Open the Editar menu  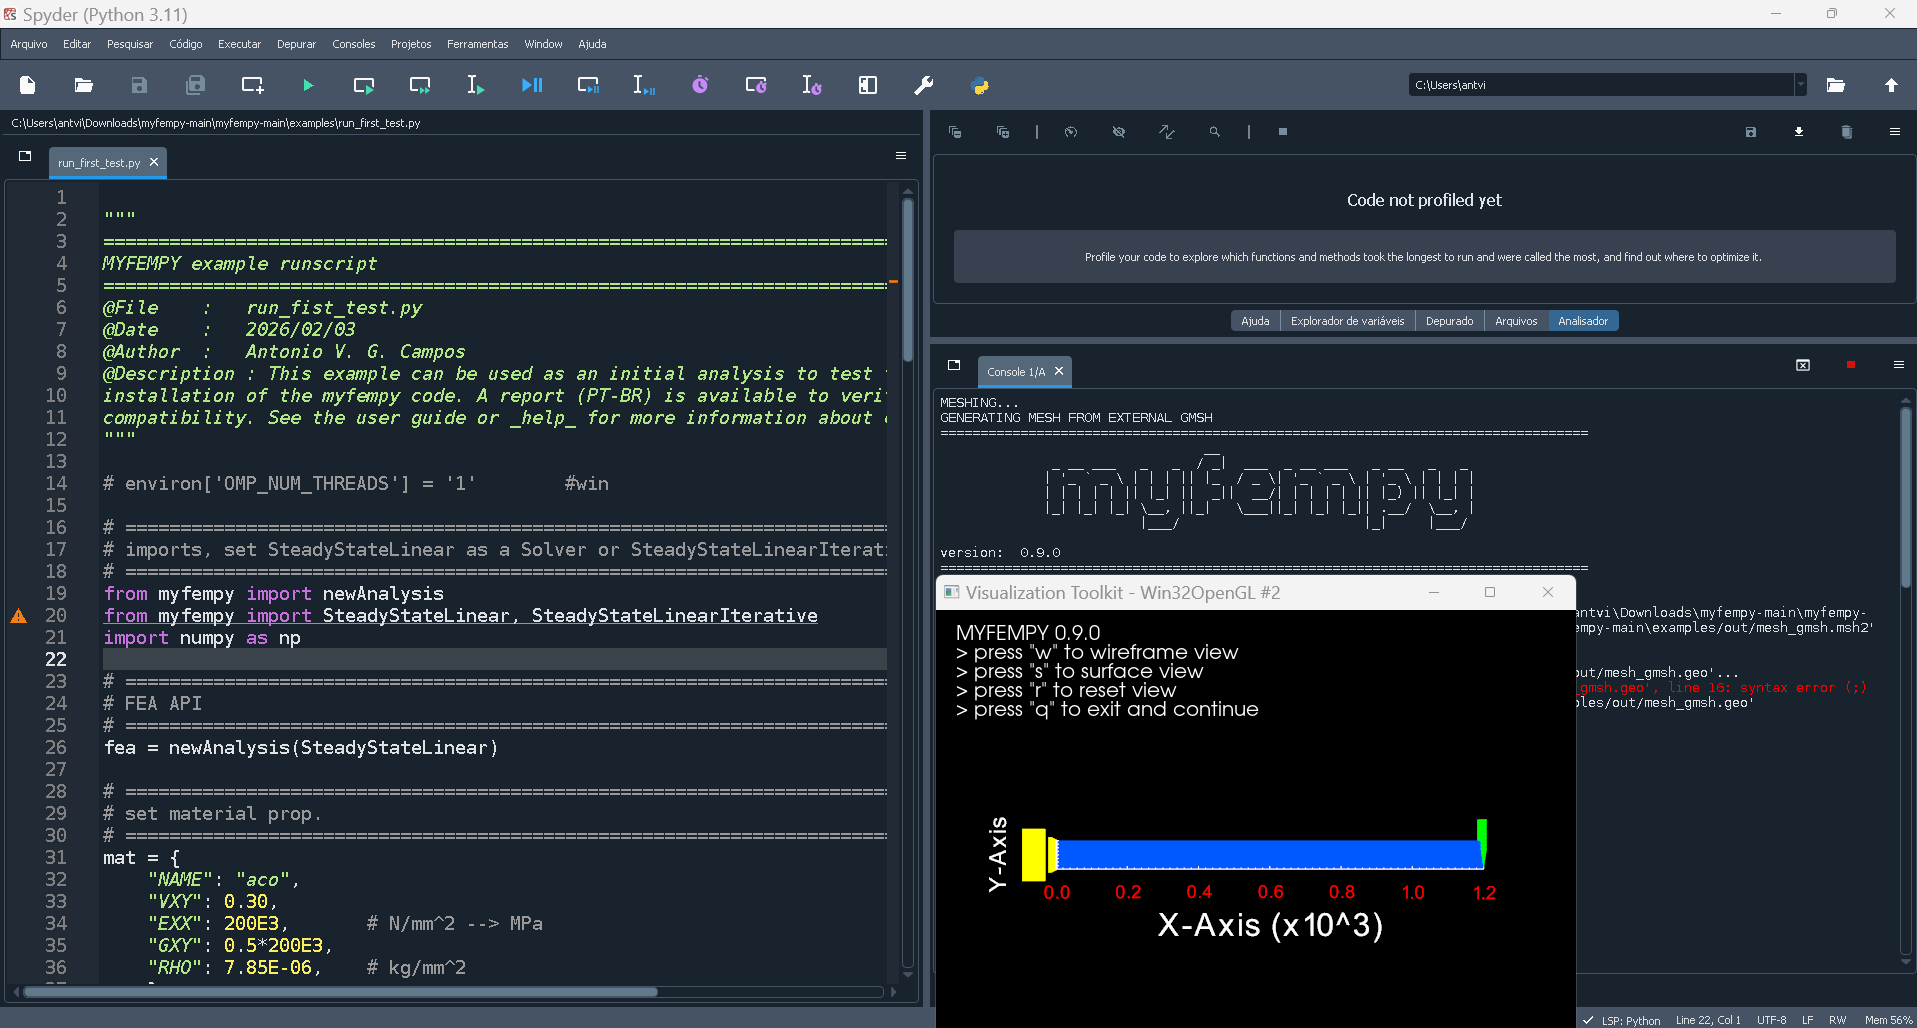[77, 44]
